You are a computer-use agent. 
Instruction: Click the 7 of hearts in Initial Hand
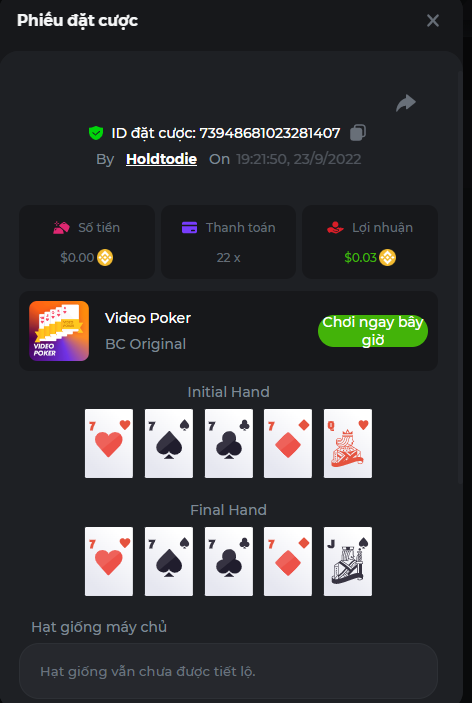pos(109,443)
